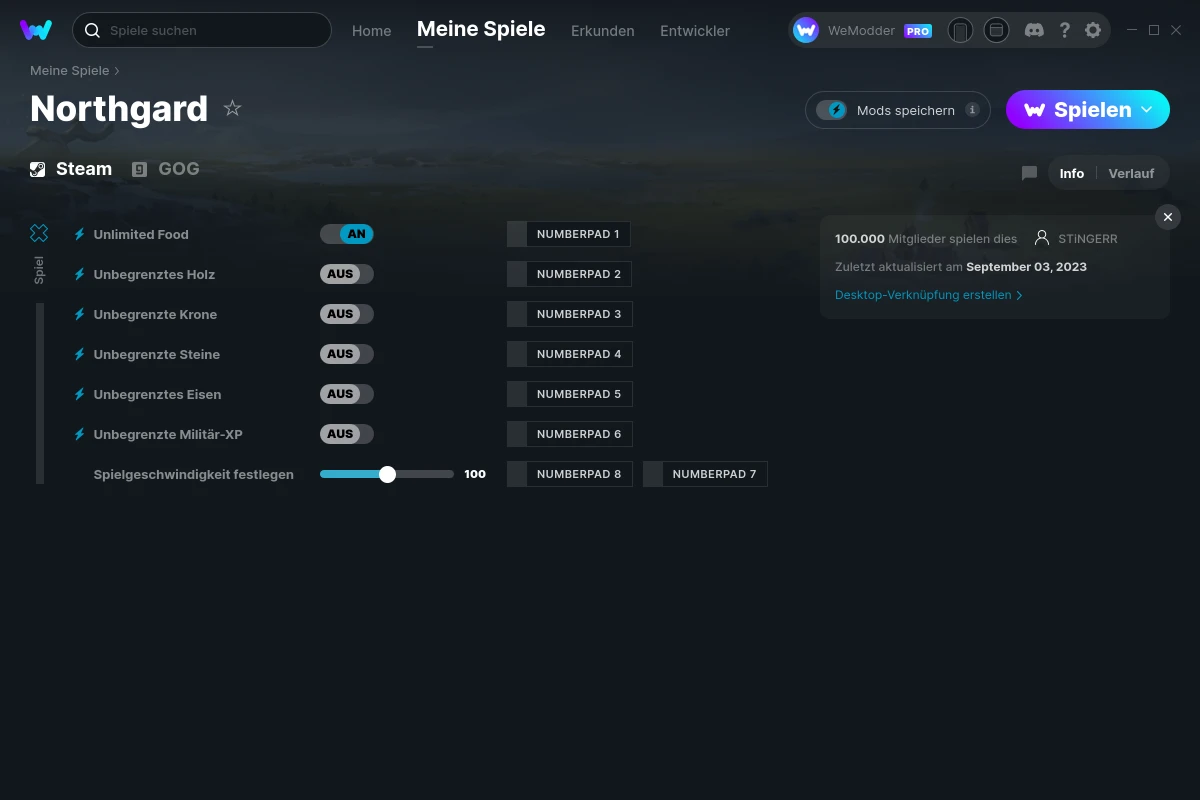
Task: Click the Spiel category icon in sidebar
Action: point(39,233)
